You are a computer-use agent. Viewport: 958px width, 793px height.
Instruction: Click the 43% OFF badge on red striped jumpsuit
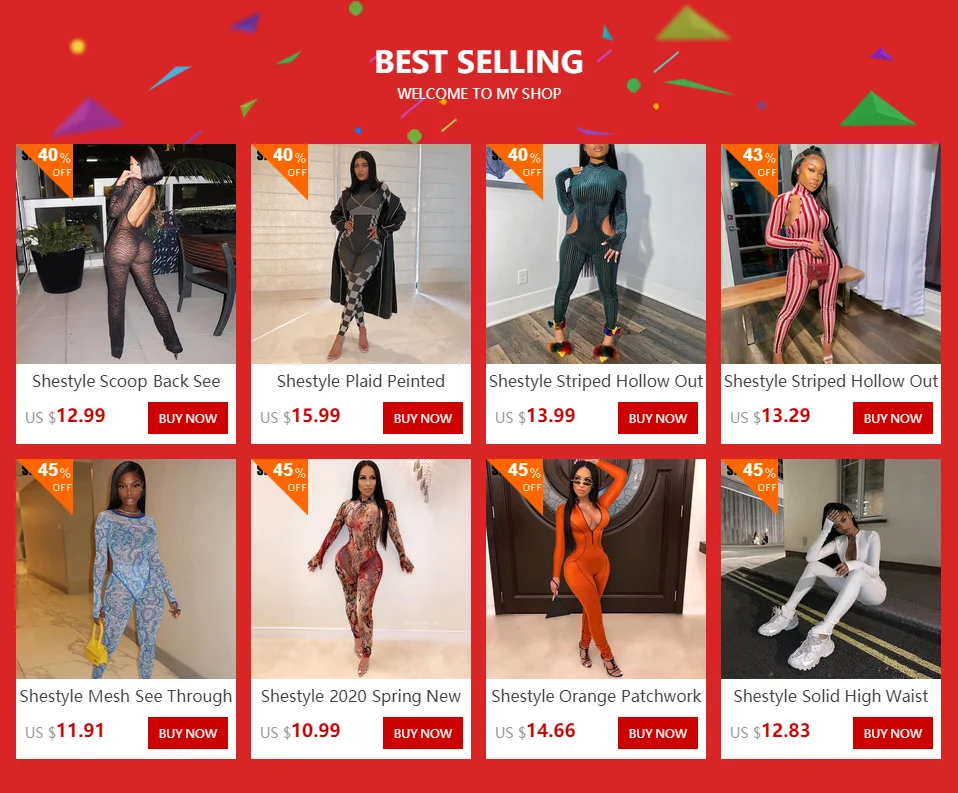pos(751,164)
